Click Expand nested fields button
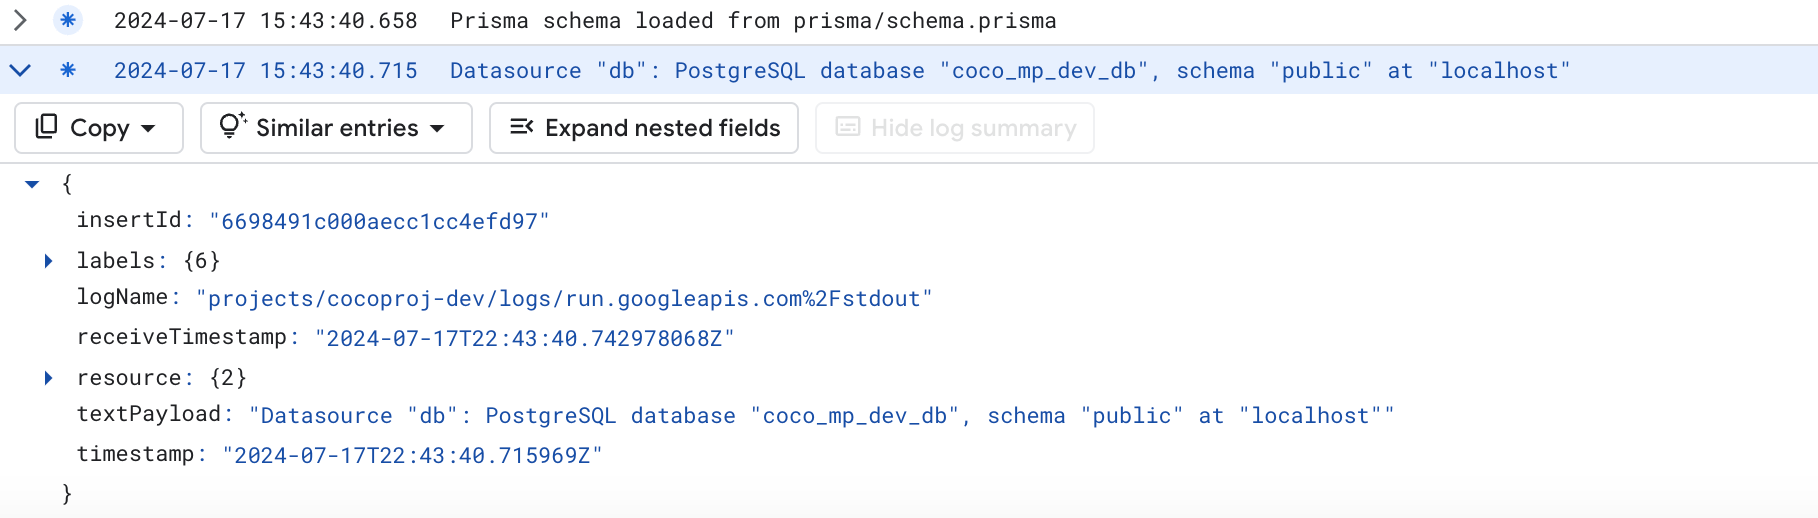Viewport: 1818px width, 518px height. (x=644, y=128)
